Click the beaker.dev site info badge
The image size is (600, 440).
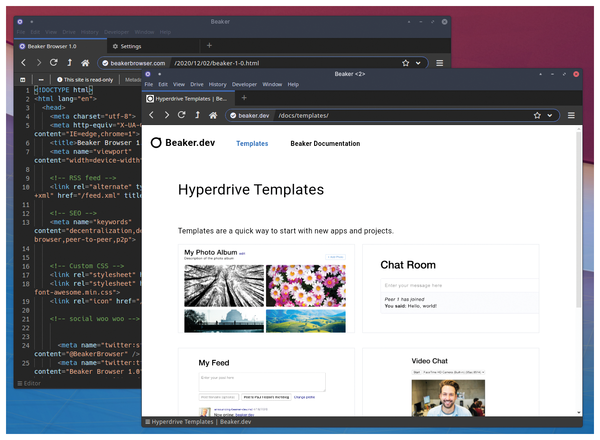[250, 115]
